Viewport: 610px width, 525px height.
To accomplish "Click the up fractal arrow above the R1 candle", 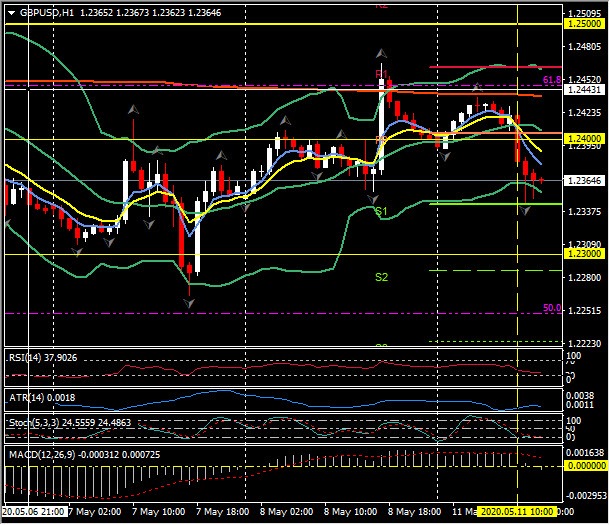I will point(380,53).
